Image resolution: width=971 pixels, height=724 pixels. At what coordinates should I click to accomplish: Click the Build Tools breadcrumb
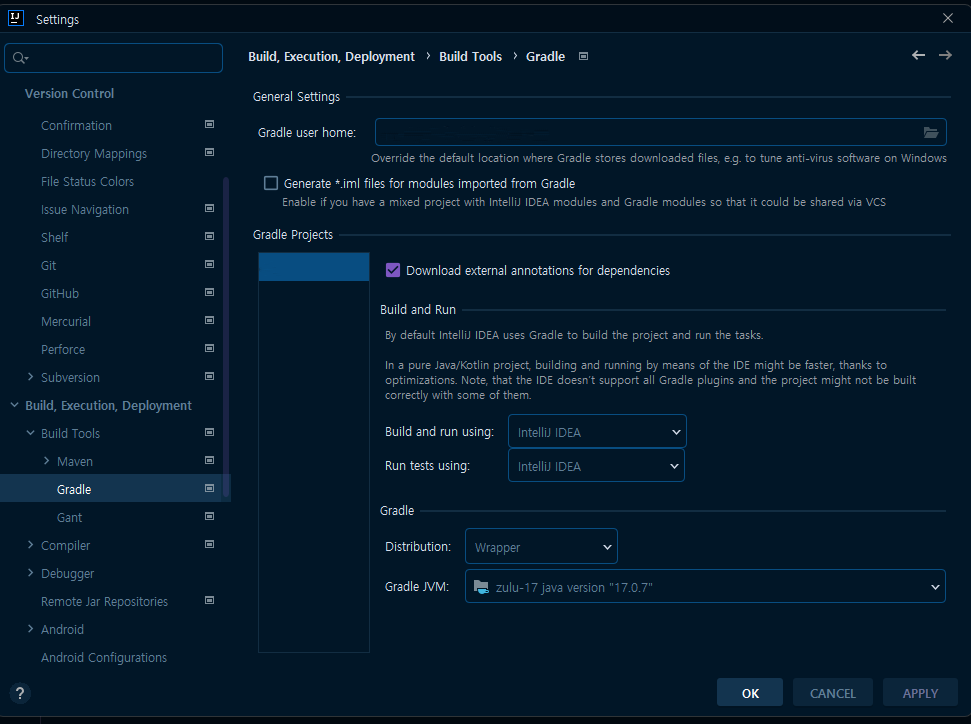471,56
